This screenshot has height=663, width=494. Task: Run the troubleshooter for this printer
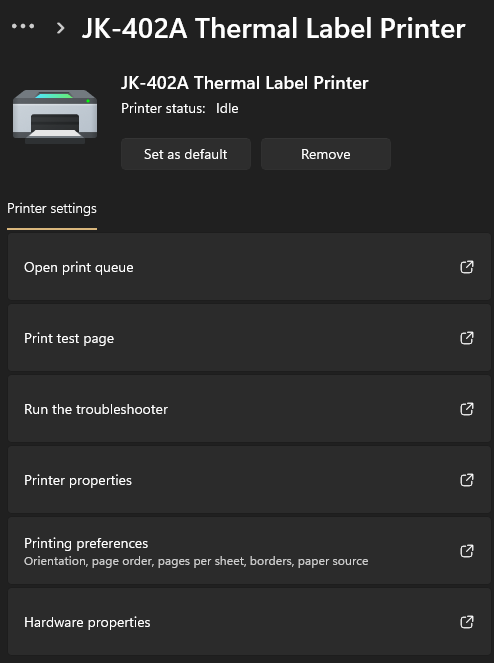[249, 409]
